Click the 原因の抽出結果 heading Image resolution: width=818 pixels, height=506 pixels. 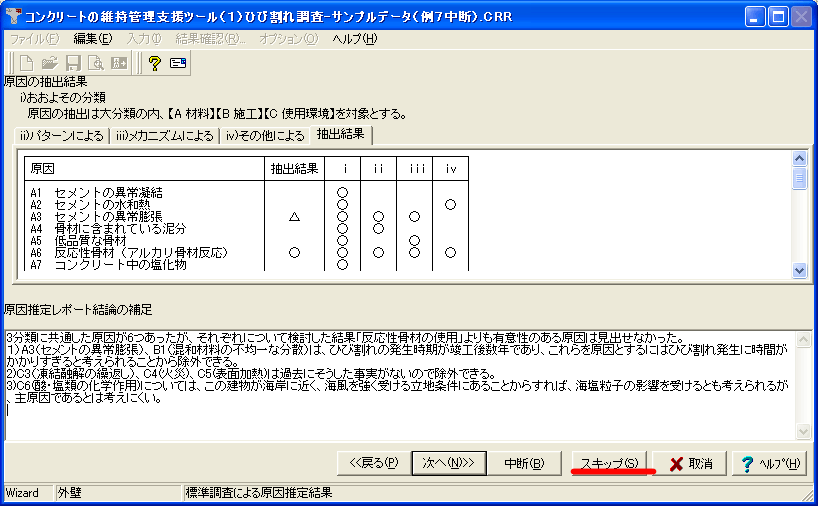45,82
